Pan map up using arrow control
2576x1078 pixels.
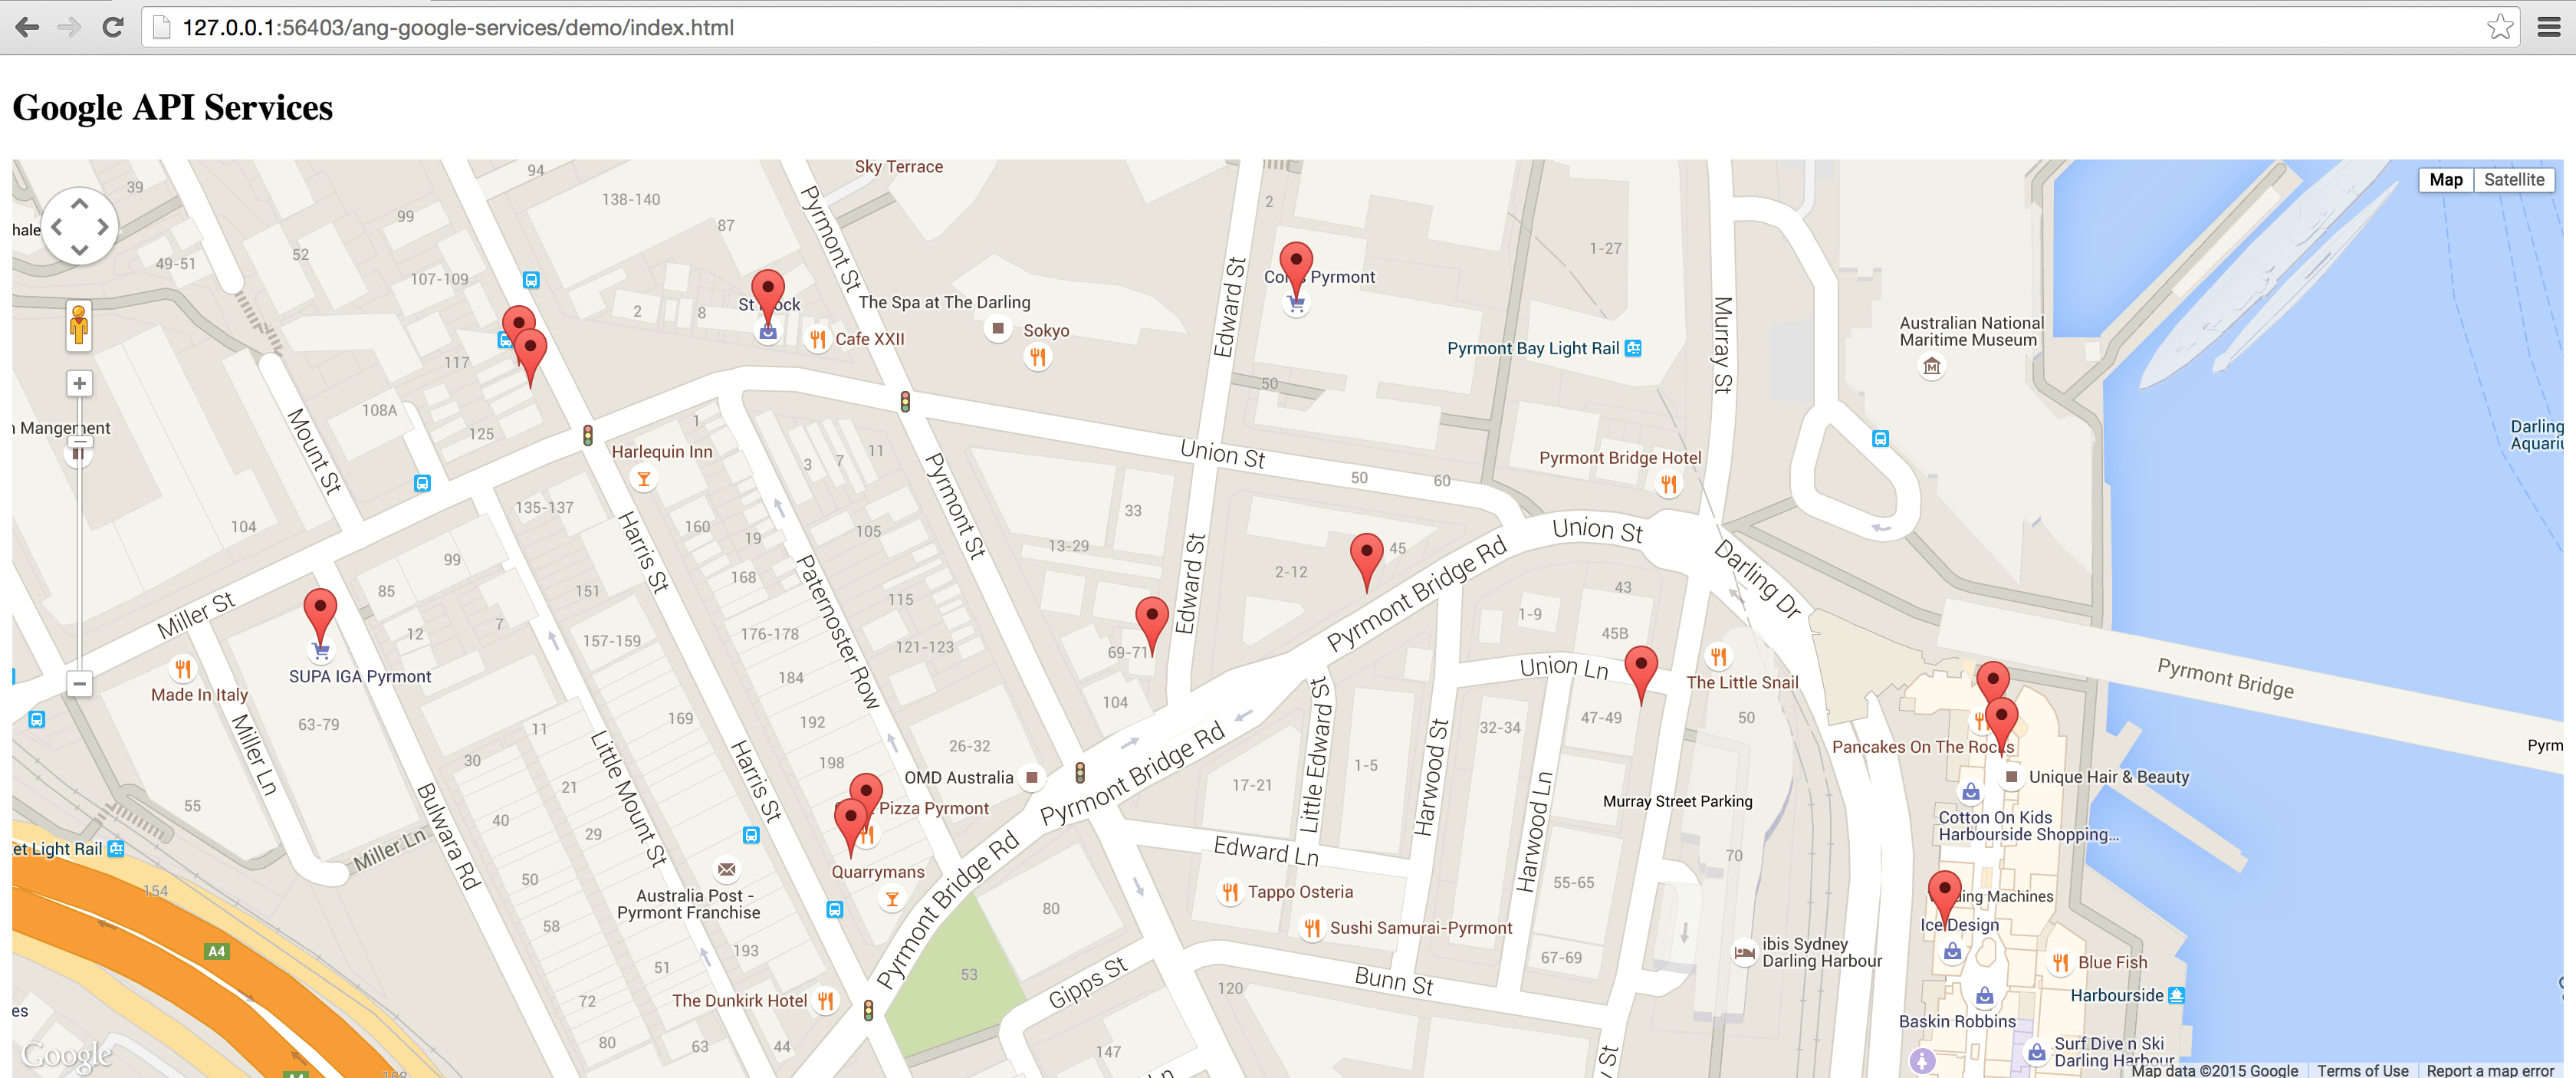coord(80,204)
